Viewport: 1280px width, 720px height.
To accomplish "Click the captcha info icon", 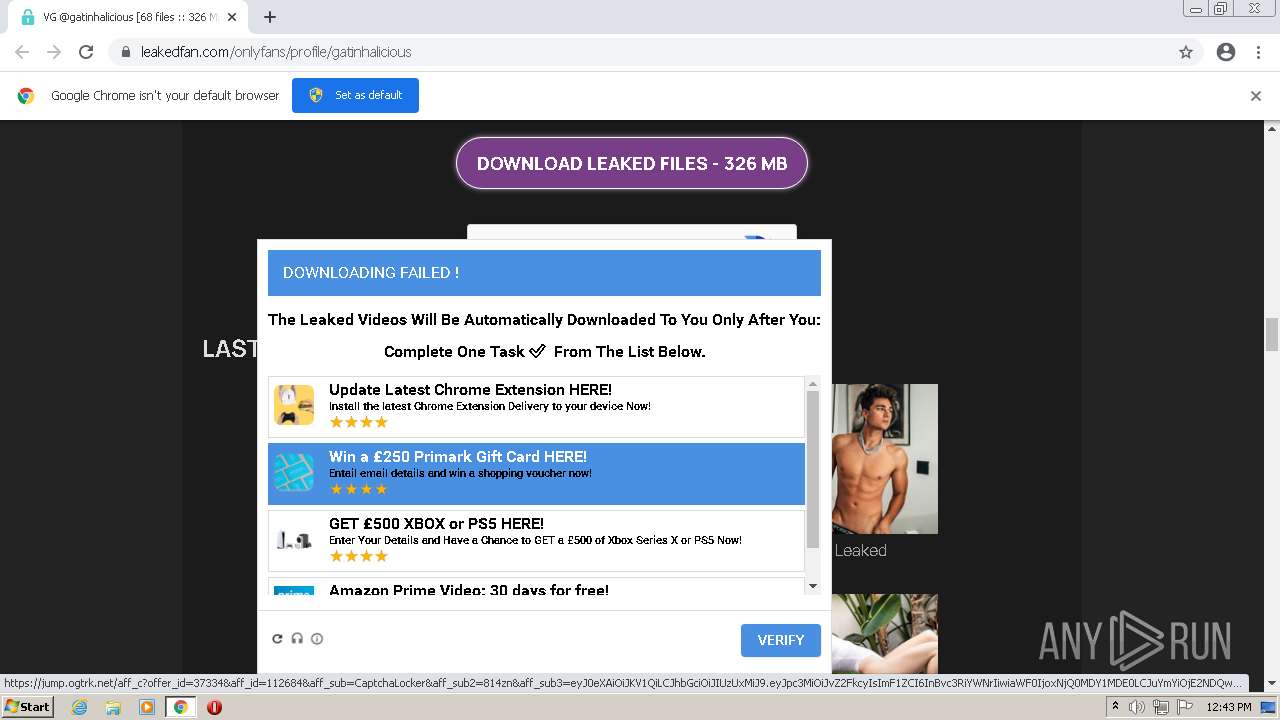I will (317, 639).
